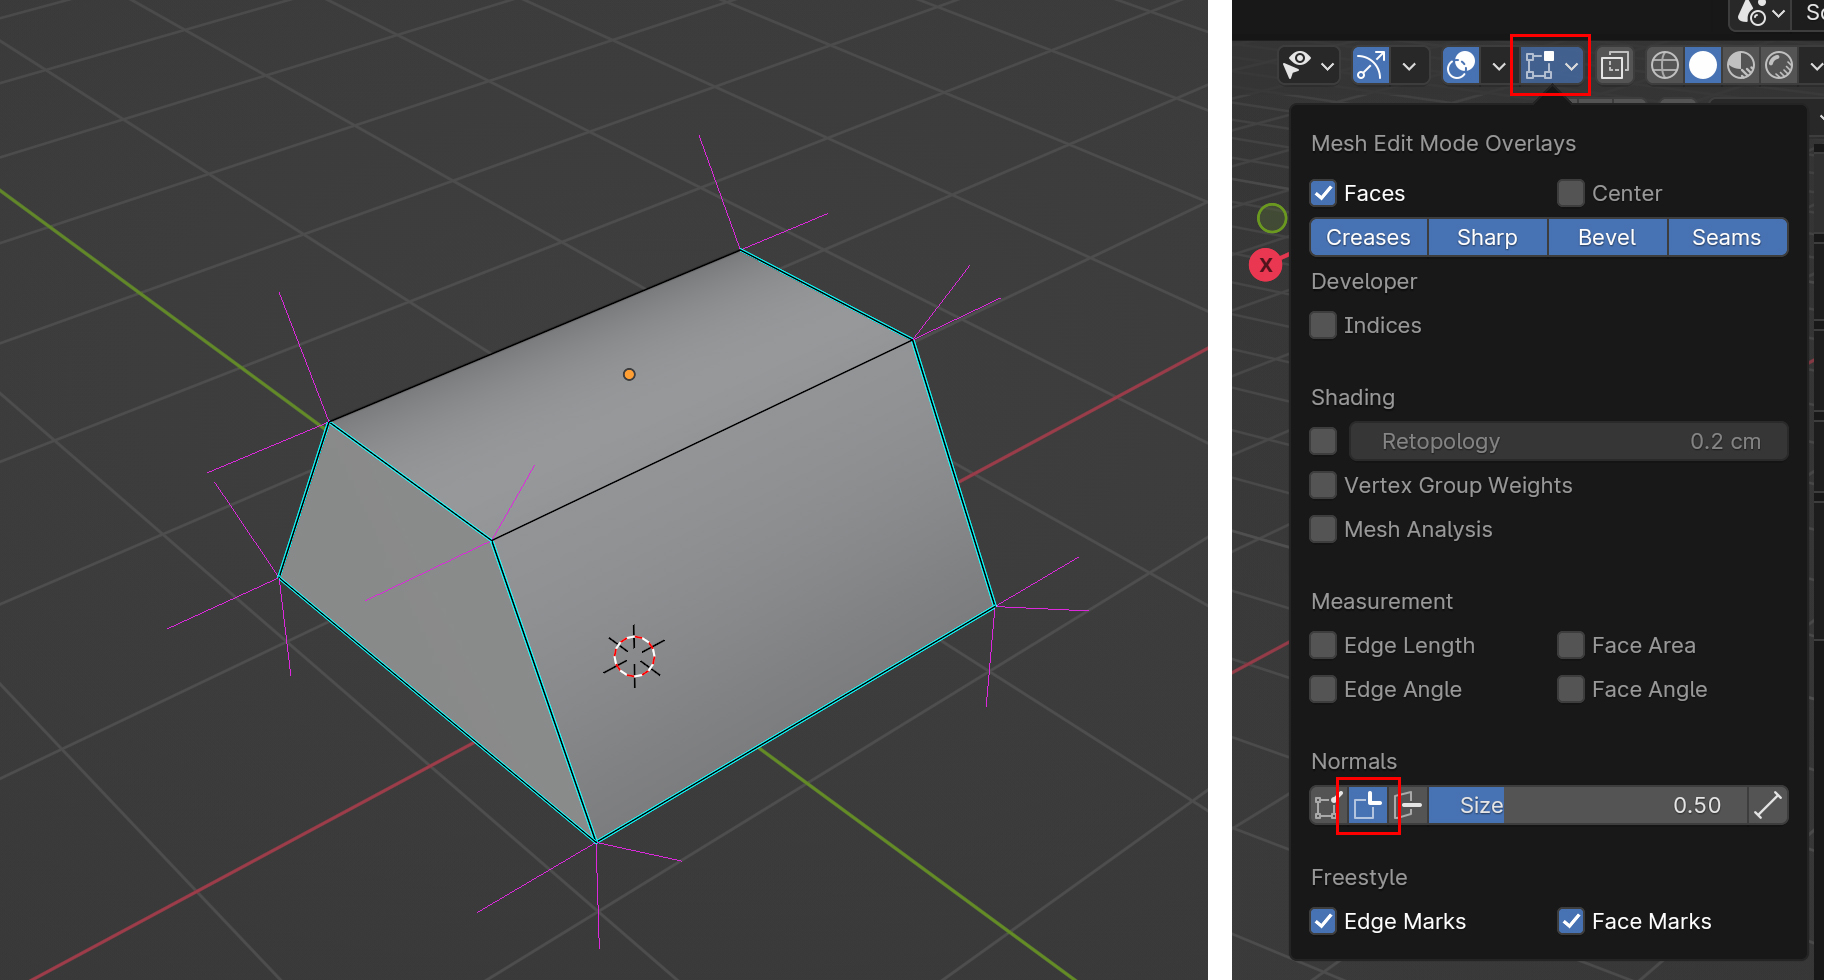Turn on Face Angle measurement
Image resolution: width=1824 pixels, height=980 pixels.
[x=1571, y=689]
